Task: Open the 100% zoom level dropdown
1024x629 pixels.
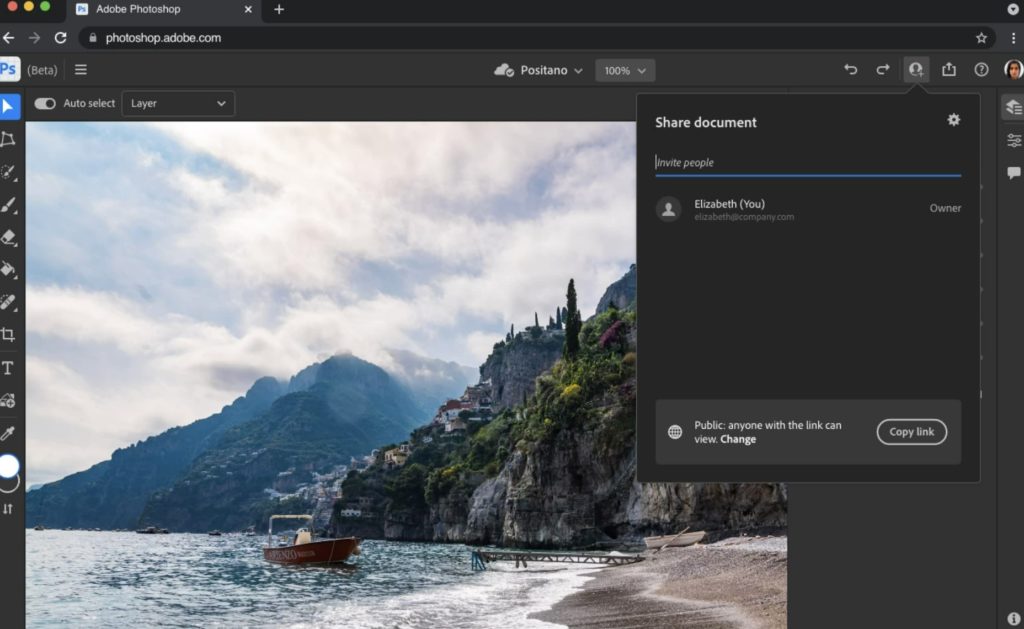Action: pyautogui.click(x=625, y=71)
